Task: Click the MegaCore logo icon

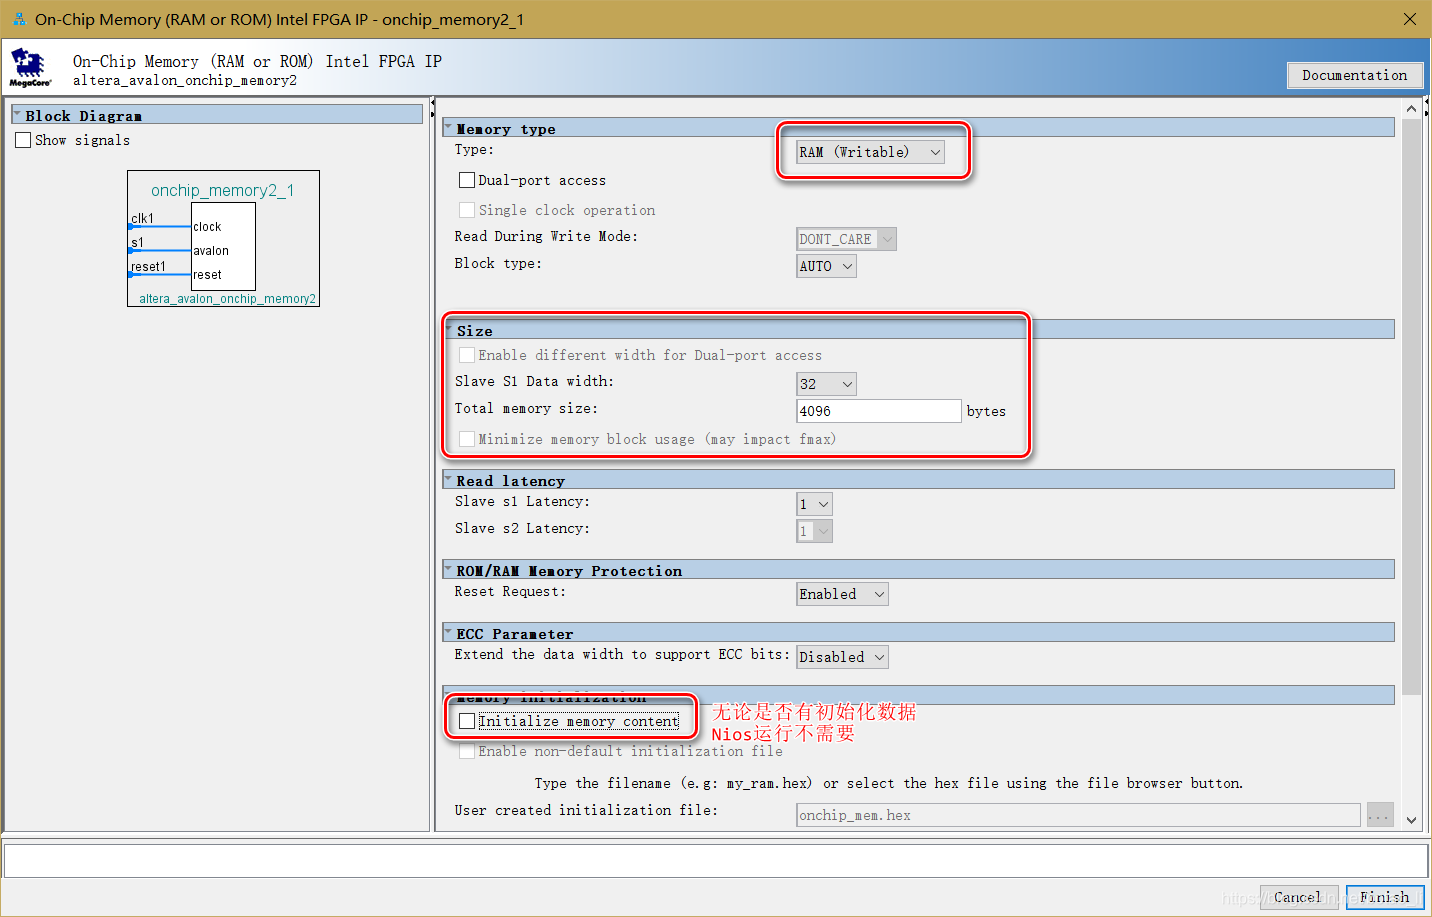Action: pyautogui.click(x=29, y=67)
